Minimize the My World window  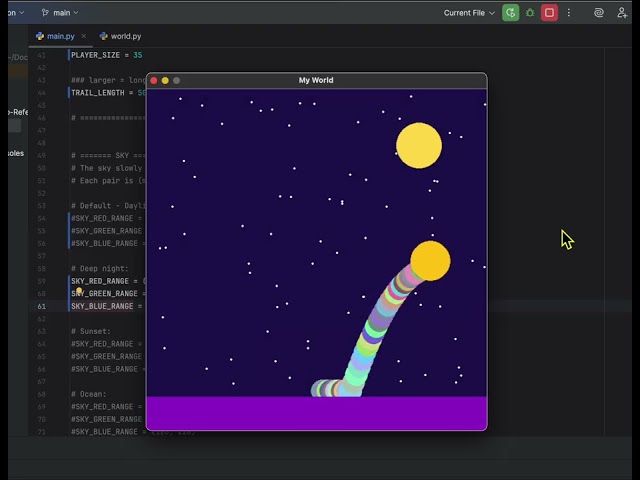[x=165, y=80]
